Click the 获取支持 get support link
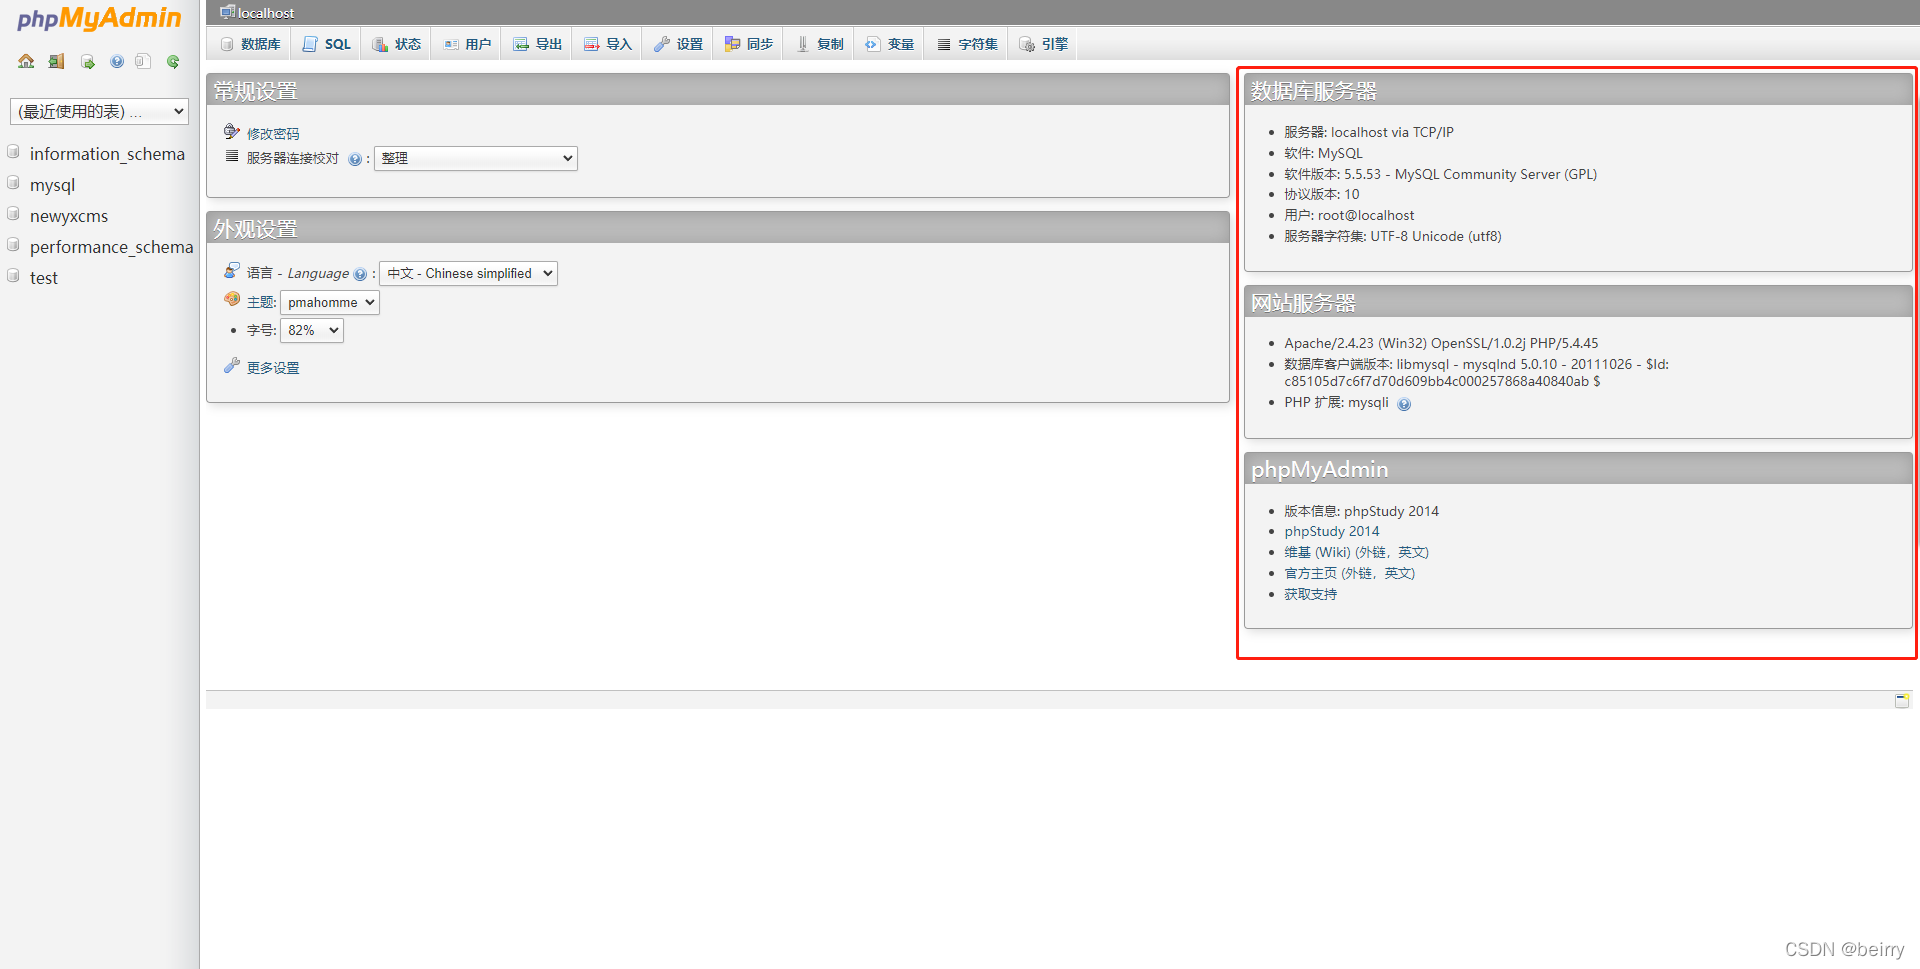Viewport: 1920px width, 969px height. click(x=1310, y=594)
